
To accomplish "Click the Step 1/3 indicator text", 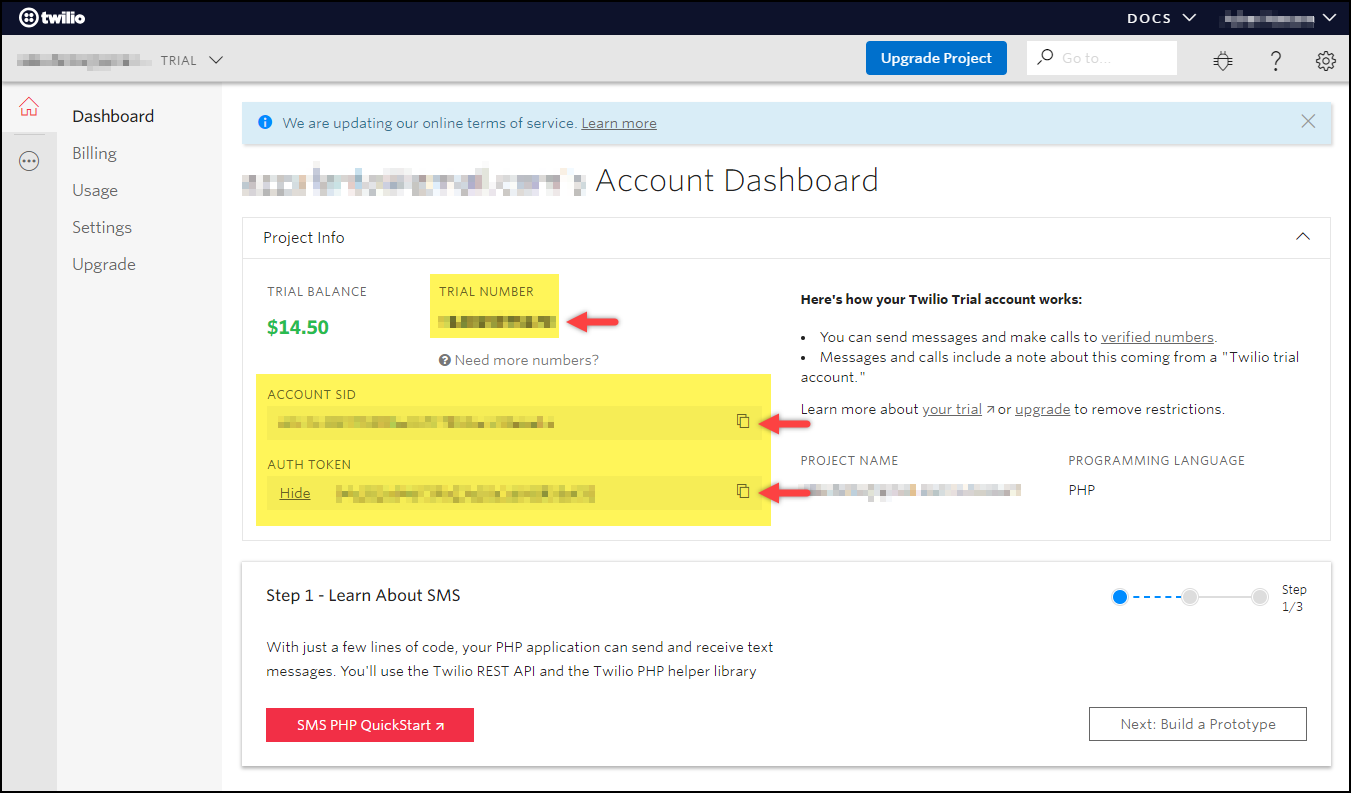I will [x=1294, y=598].
